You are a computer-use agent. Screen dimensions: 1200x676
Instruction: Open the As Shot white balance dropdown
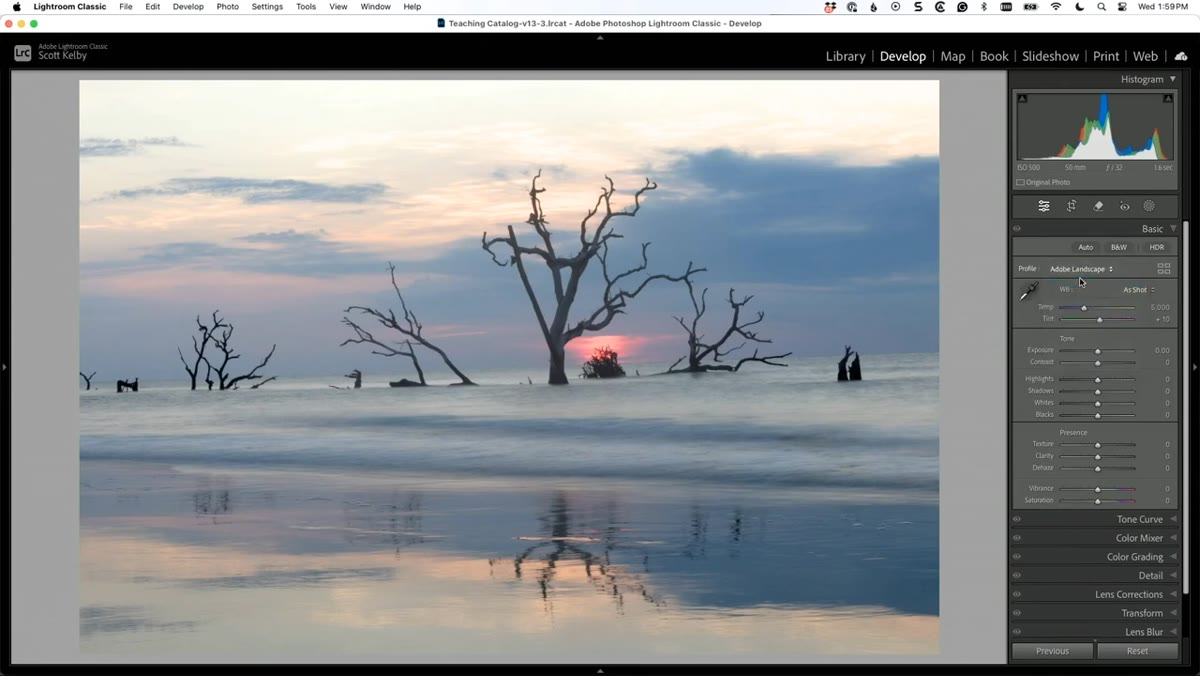coord(1139,290)
